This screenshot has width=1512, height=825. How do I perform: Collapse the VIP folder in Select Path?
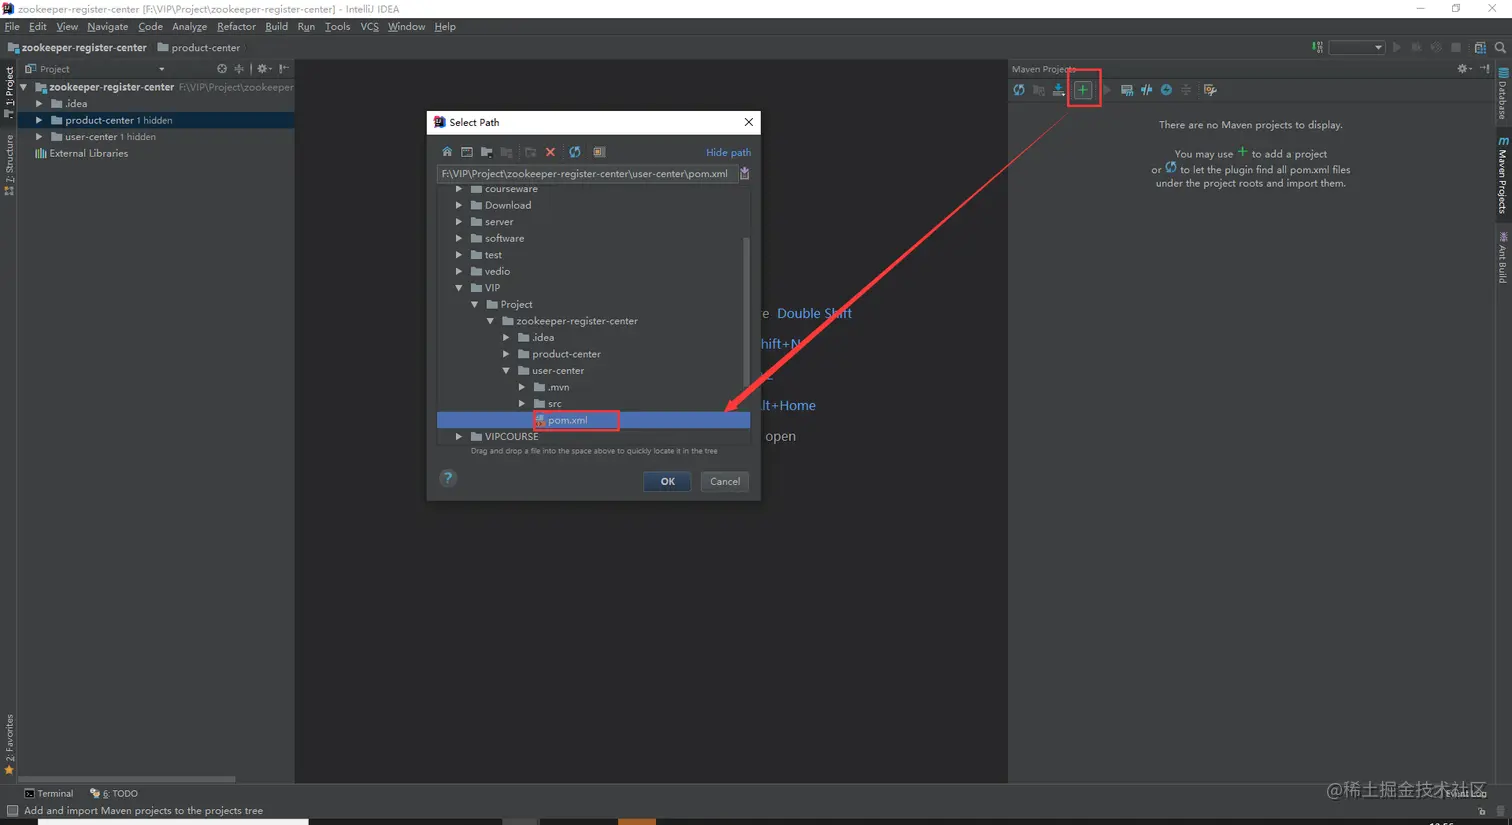[459, 288]
